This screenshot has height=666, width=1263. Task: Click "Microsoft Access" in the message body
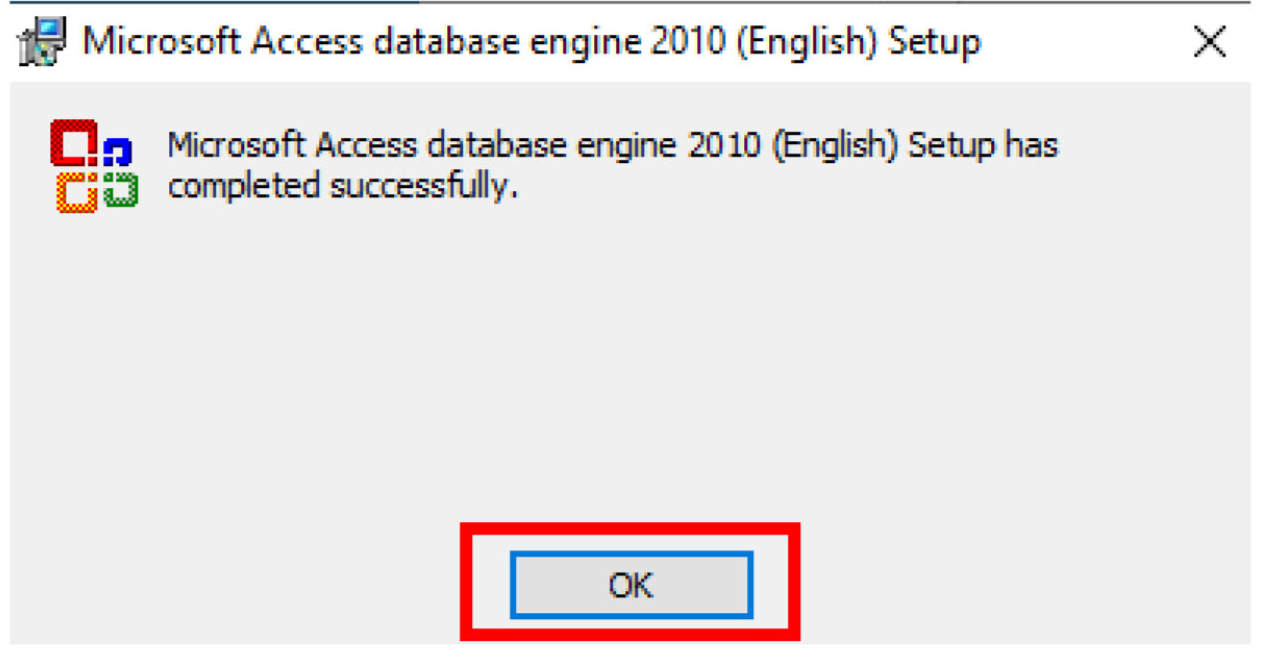(x=292, y=146)
